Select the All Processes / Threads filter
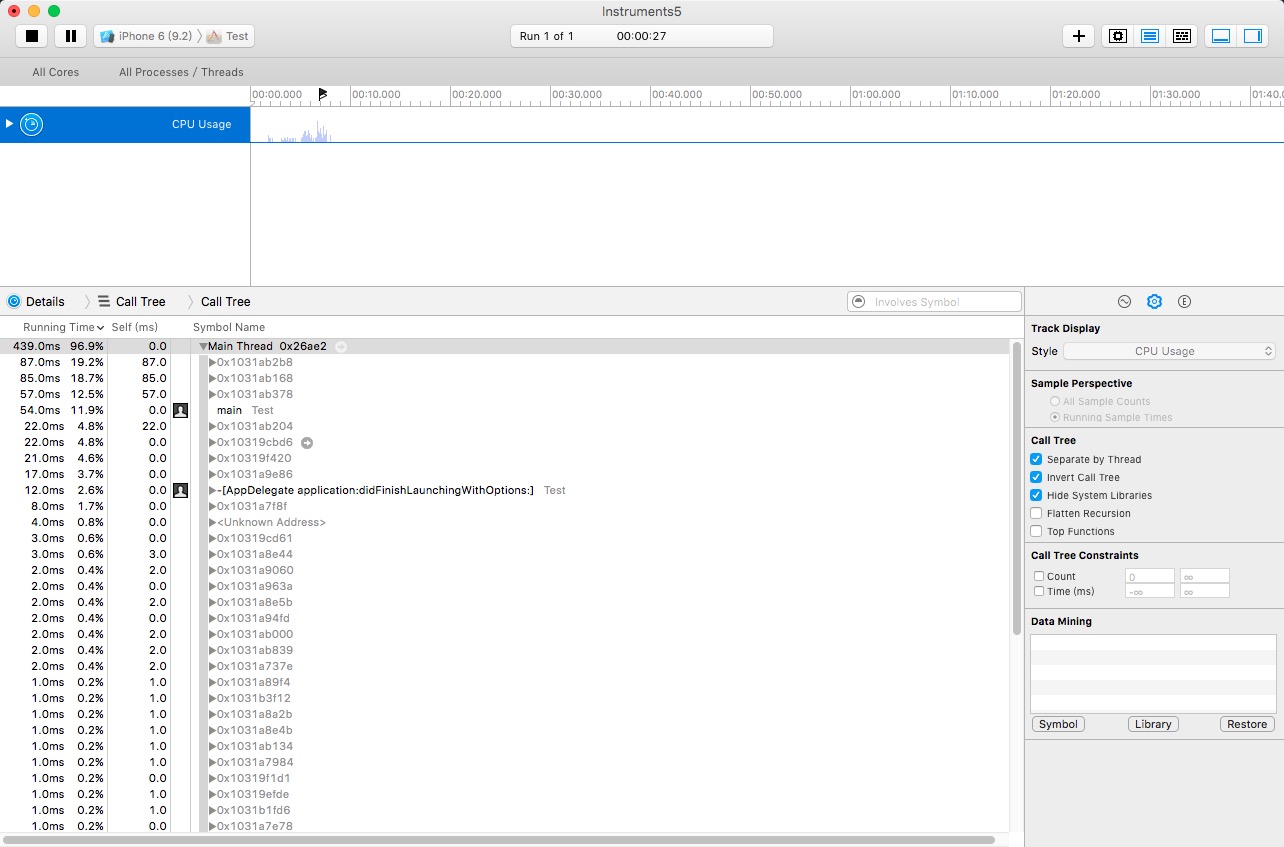 click(x=181, y=72)
